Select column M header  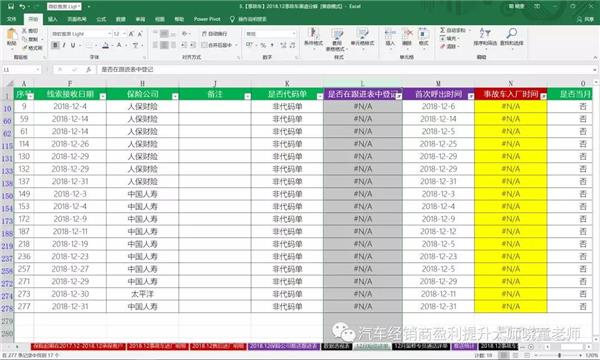(x=438, y=83)
